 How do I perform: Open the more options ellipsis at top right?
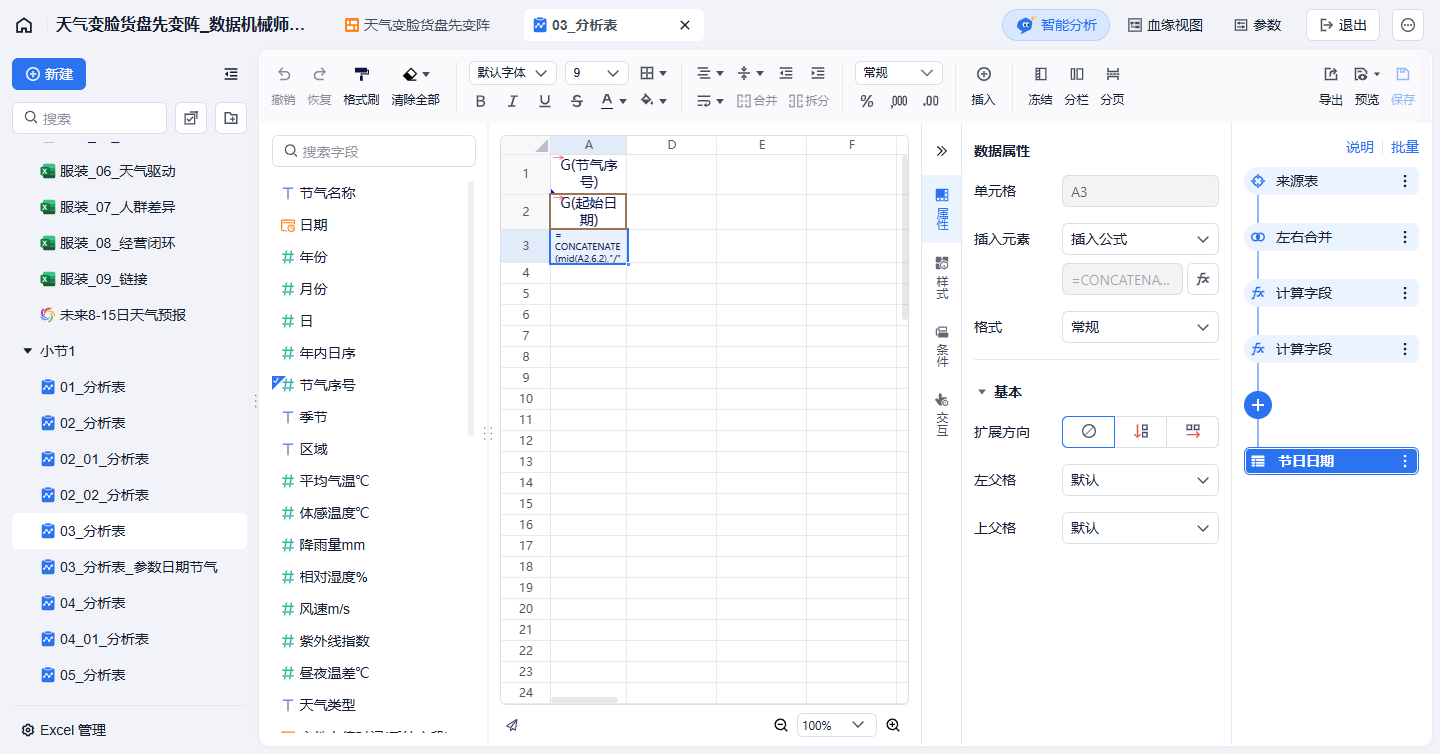pyautogui.click(x=1408, y=25)
